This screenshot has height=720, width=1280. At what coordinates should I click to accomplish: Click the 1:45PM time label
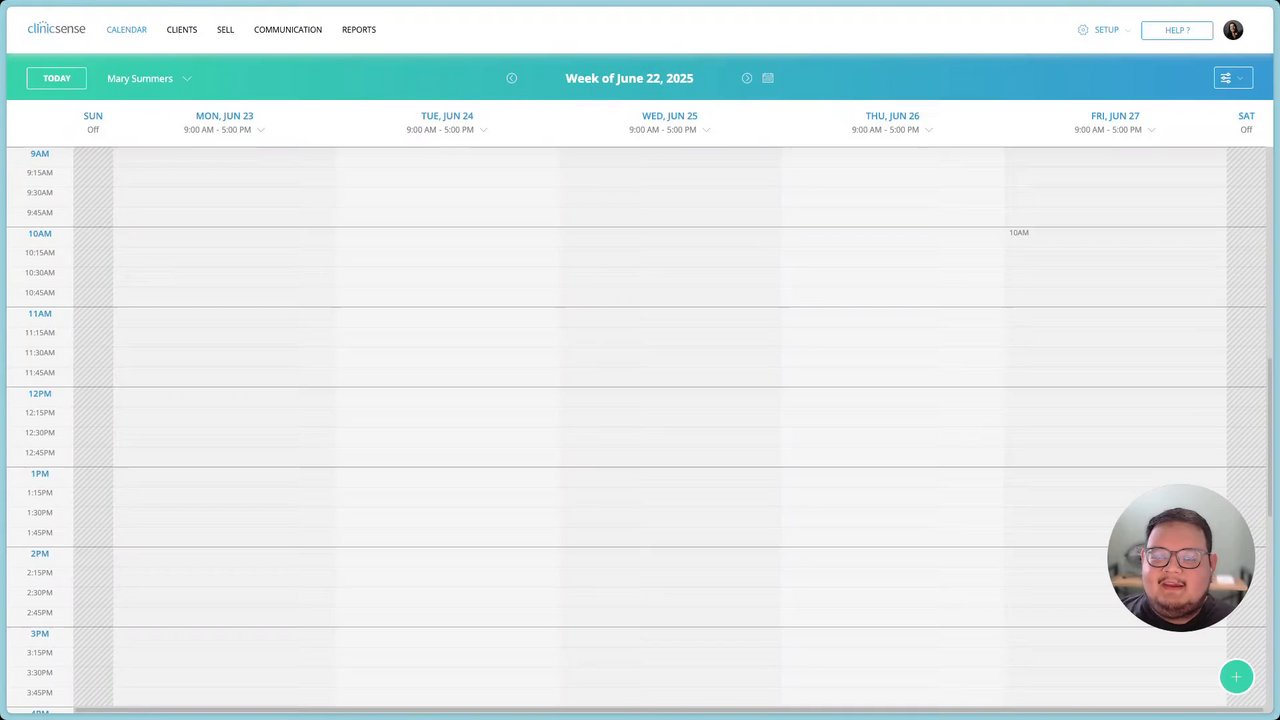40,533
